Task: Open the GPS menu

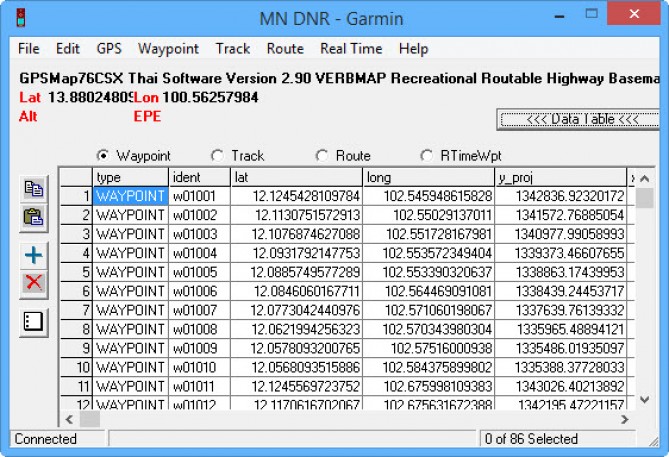Action: click(109, 49)
